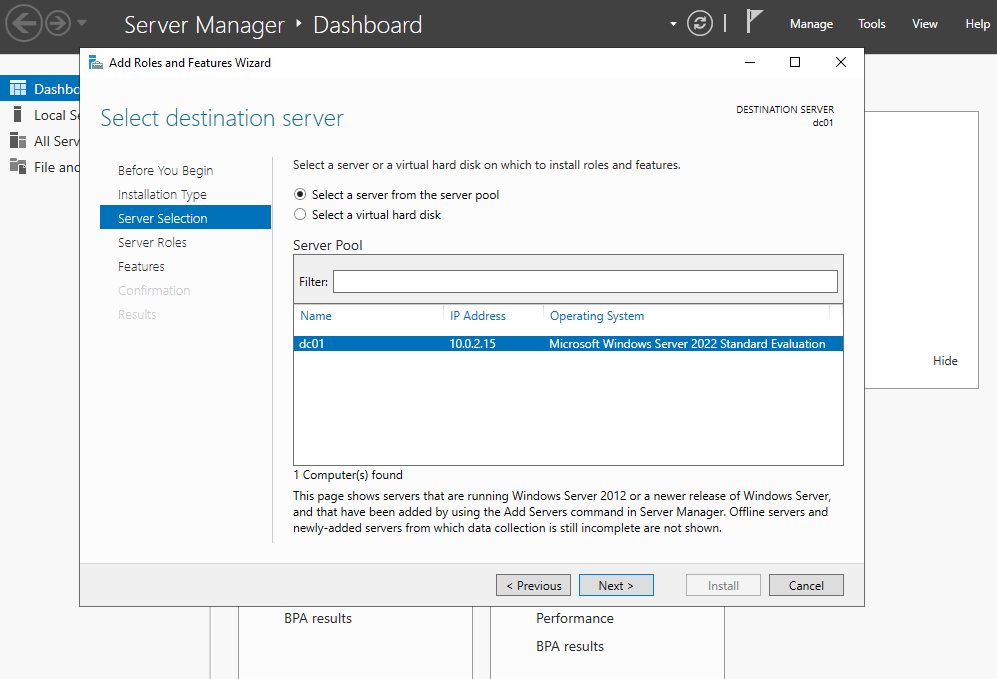Screen dimensions: 997x679
Task: Choose Select a virtual hard disk
Action: pyautogui.click(x=300, y=215)
